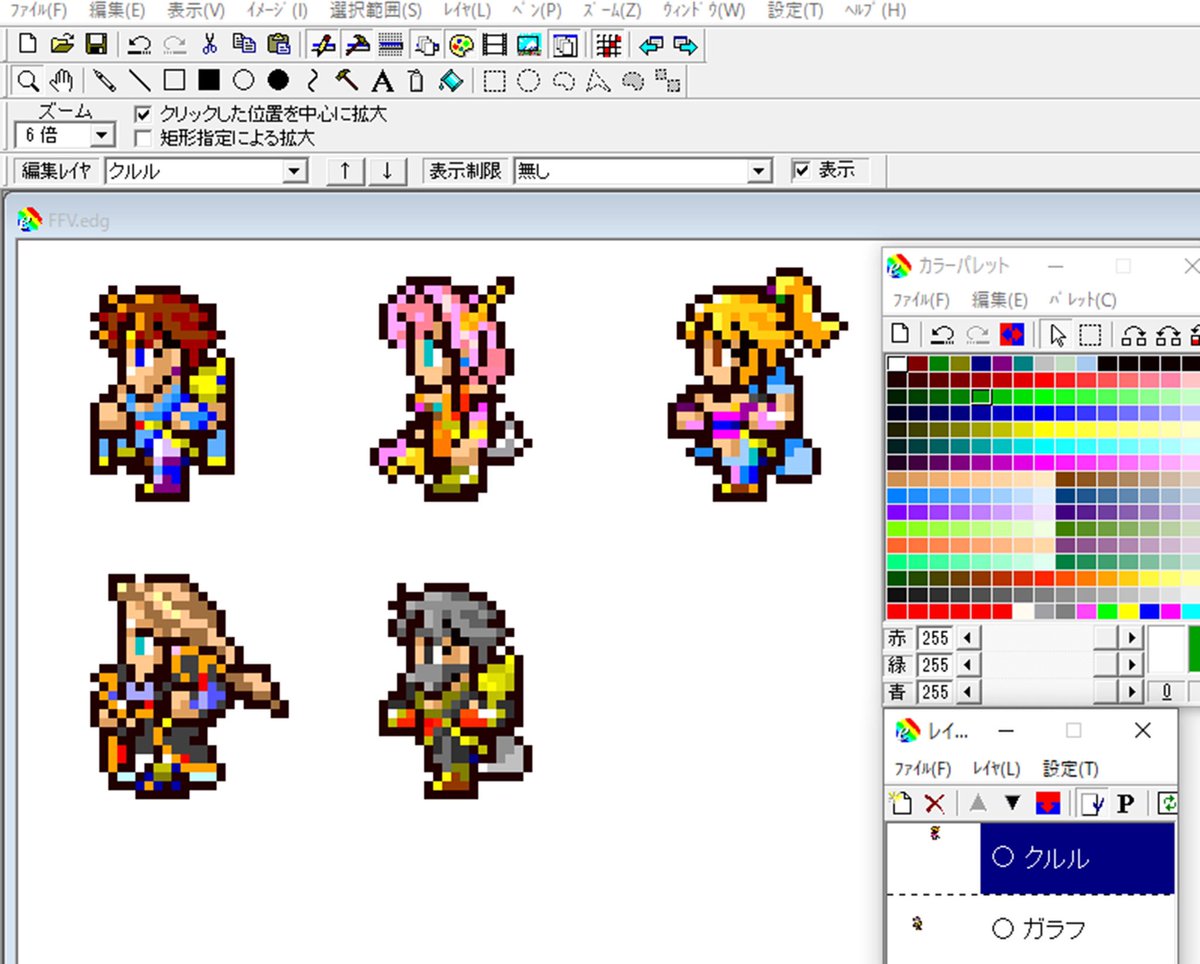Select the hand pan tool
The width and height of the screenshot is (1200, 964).
(62, 80)
